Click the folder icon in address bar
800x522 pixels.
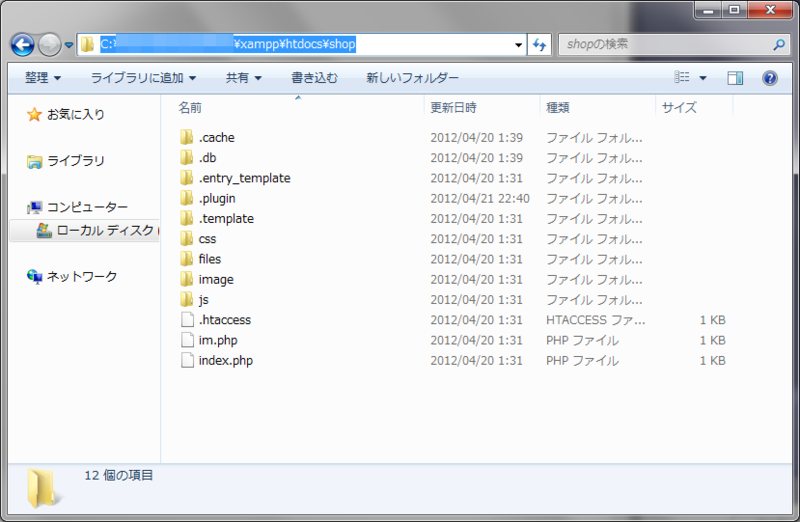(88, 44)
